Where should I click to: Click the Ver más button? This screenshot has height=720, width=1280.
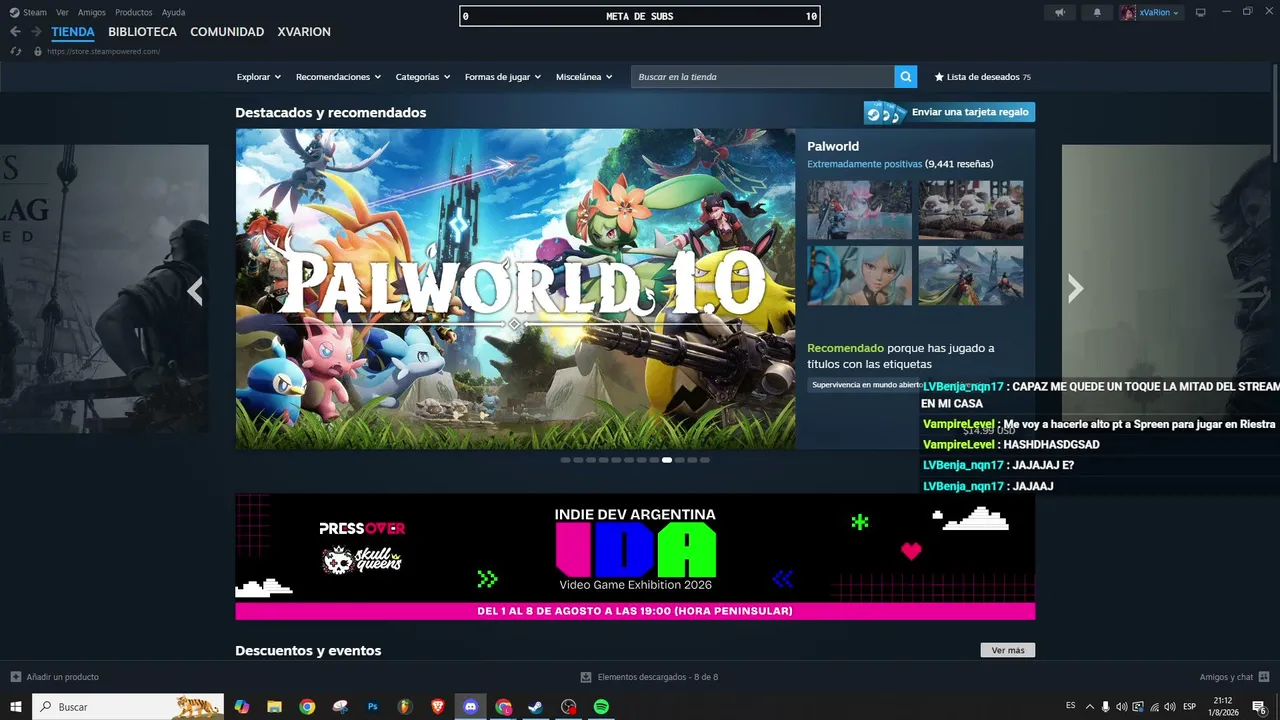click(x=1008, y=650)
